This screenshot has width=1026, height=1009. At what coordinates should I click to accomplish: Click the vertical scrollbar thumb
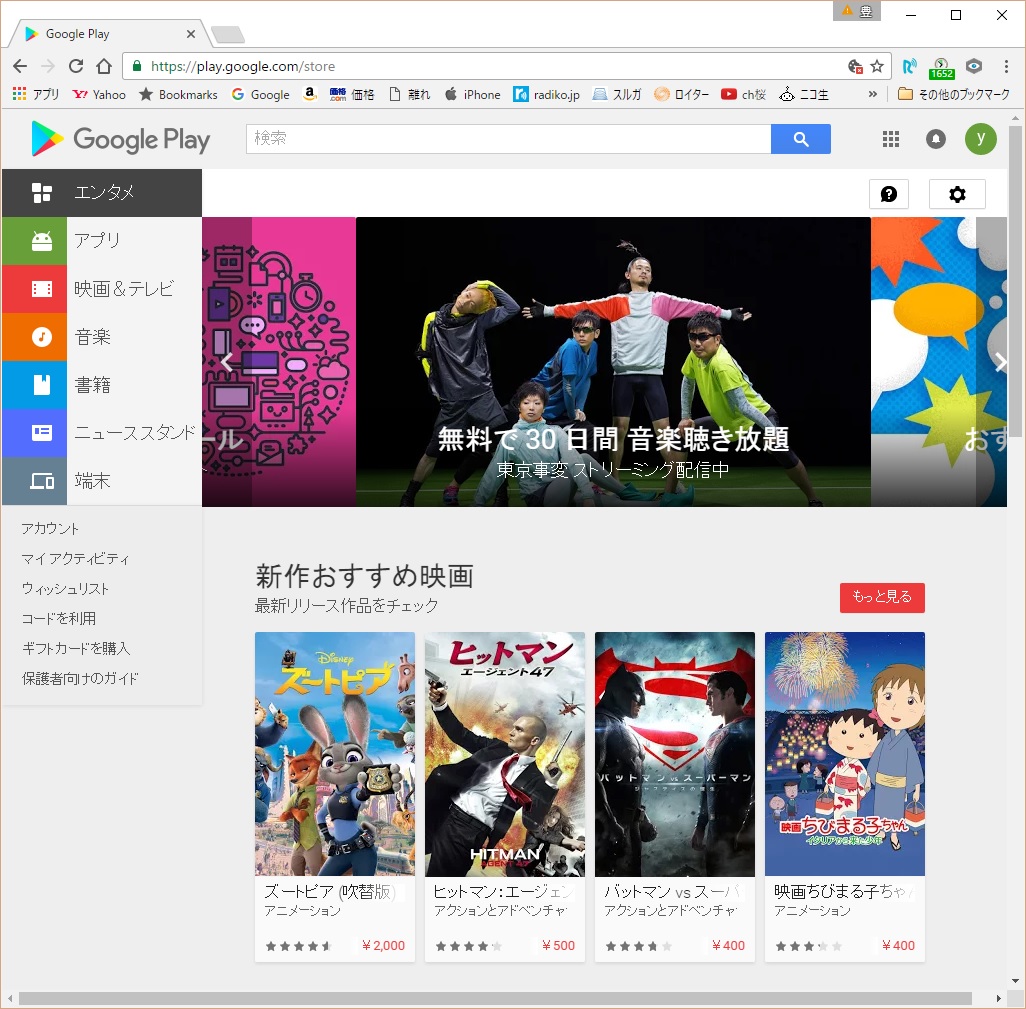1015,281
